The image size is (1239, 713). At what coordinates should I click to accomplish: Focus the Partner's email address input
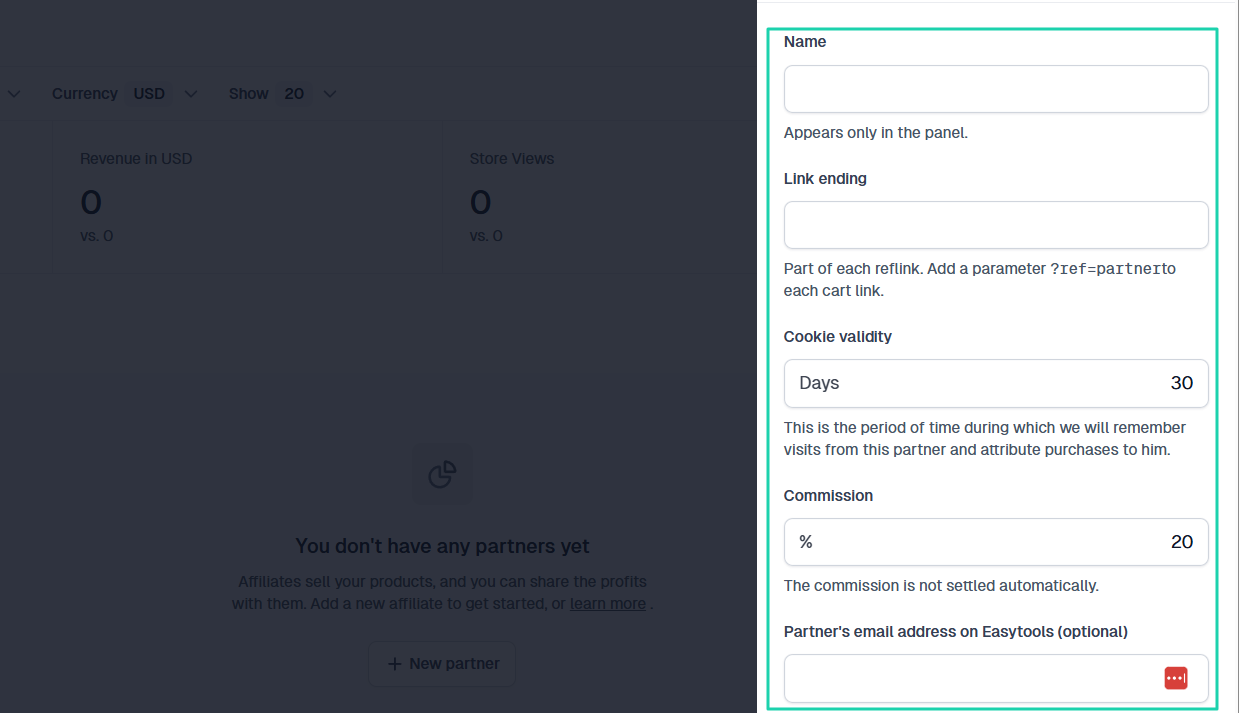pyautogui.click(x=996, y=678)
